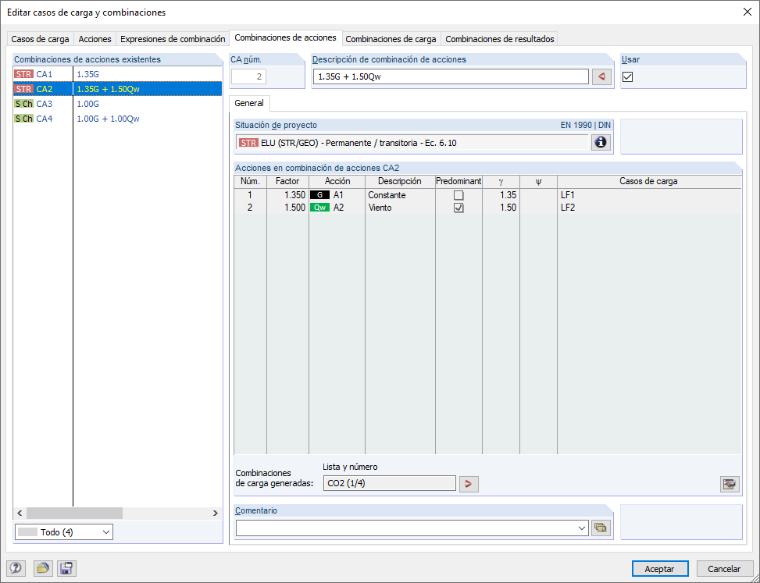The image size is (760, 583).
Task: Click the Aceptar button
Action: (659, 568)
